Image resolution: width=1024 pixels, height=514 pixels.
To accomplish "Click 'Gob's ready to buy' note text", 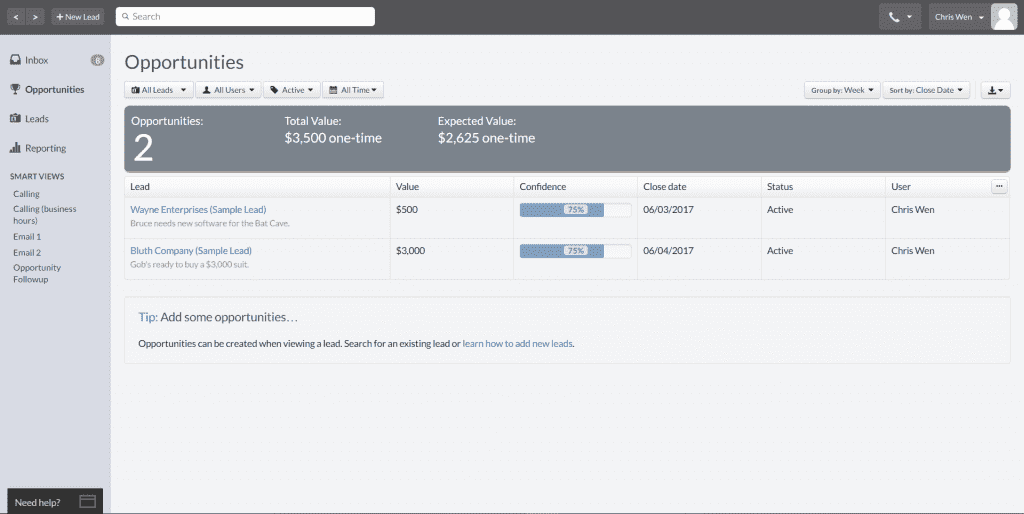I will tap(189, 265).
